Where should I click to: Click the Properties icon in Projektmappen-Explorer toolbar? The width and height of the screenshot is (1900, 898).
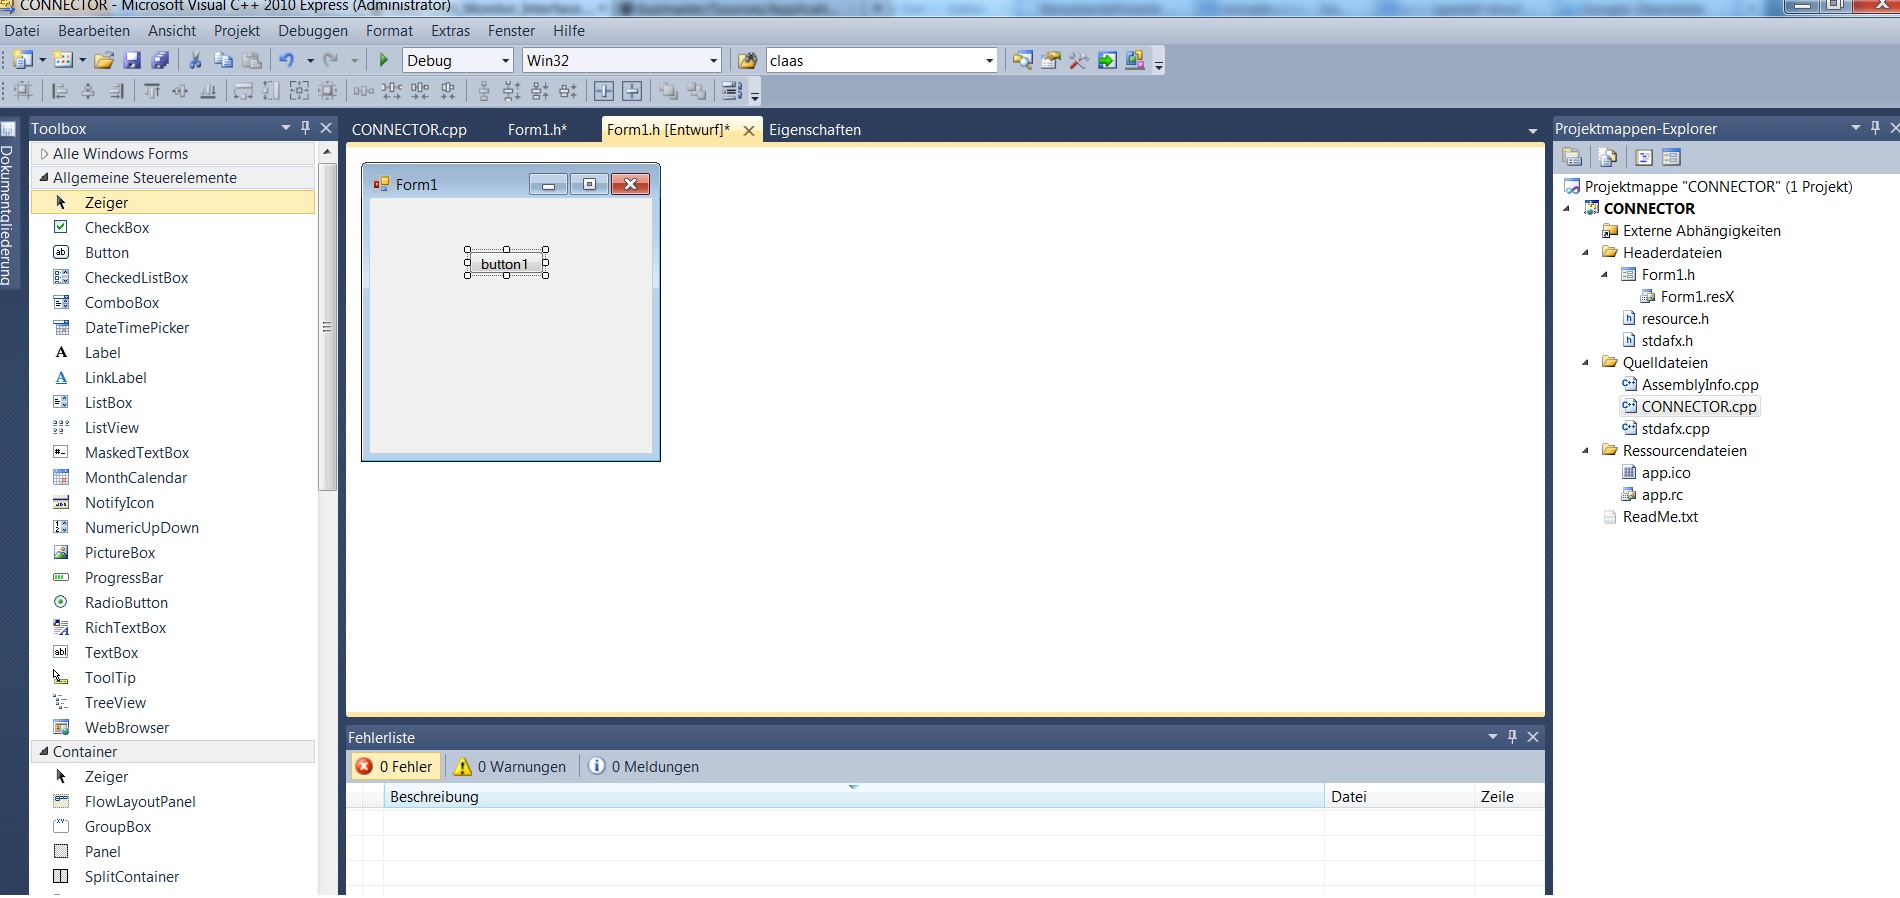[x=1572, y=157]
